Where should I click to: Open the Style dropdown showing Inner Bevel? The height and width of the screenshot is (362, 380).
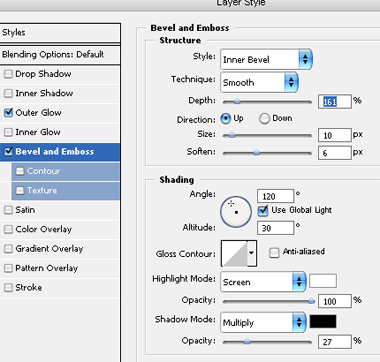click(x=266, y=60)
